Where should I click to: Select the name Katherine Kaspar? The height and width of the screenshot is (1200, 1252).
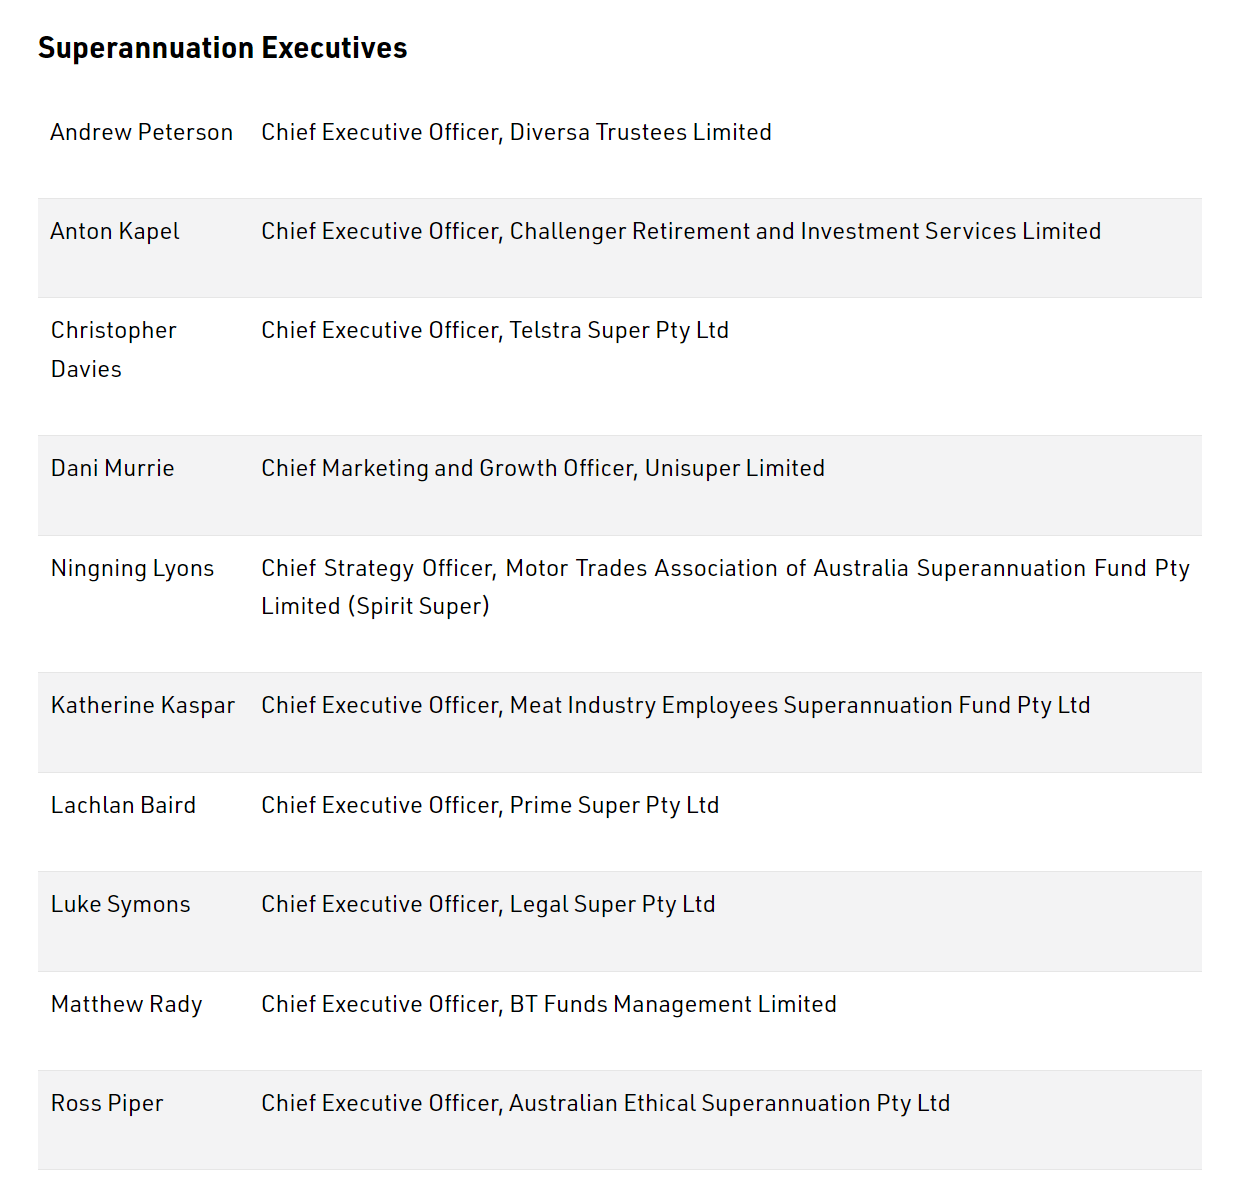142,705
